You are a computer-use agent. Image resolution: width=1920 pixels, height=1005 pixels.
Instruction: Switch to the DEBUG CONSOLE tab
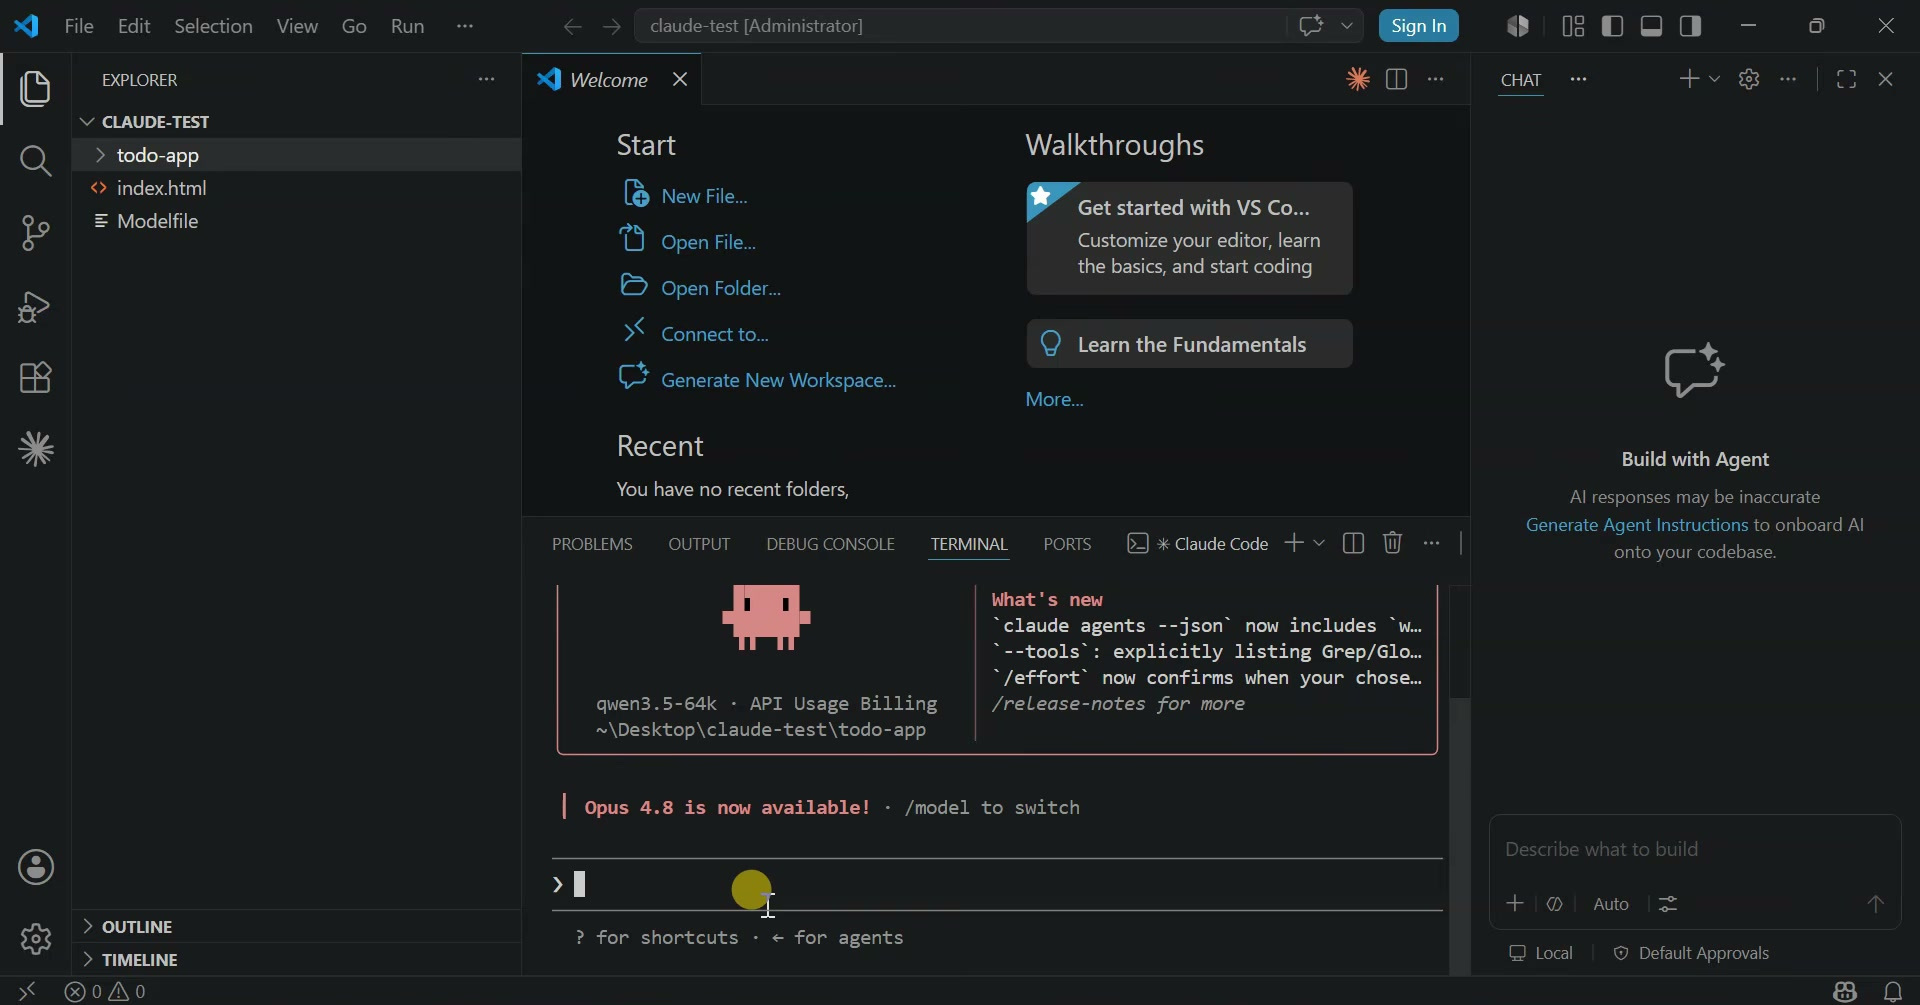(x=830, y=544)
